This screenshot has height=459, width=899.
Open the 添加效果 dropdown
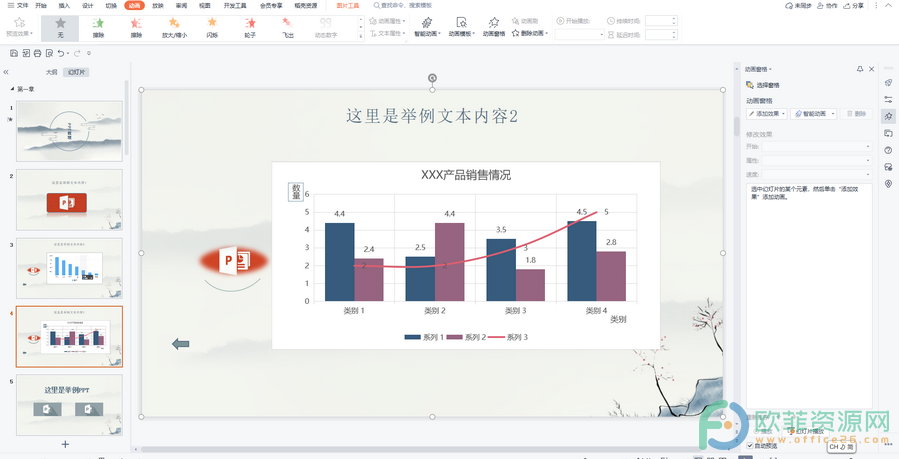click(767, 113)
